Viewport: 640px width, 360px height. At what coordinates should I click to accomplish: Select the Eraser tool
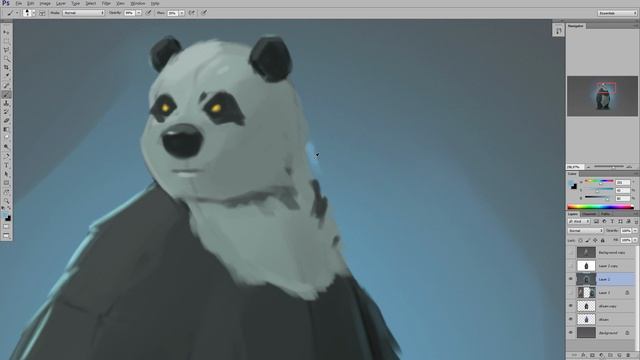pos(6,121)
